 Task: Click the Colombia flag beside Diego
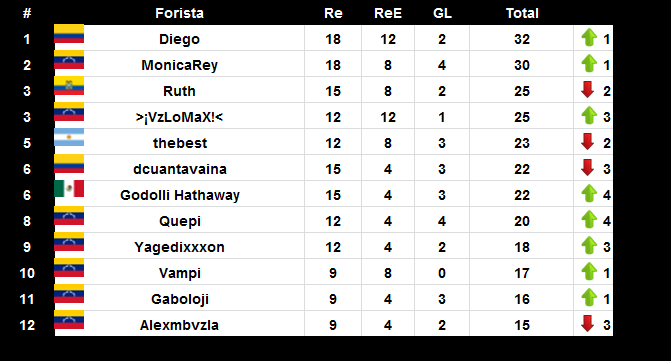(x=69, y=34)
